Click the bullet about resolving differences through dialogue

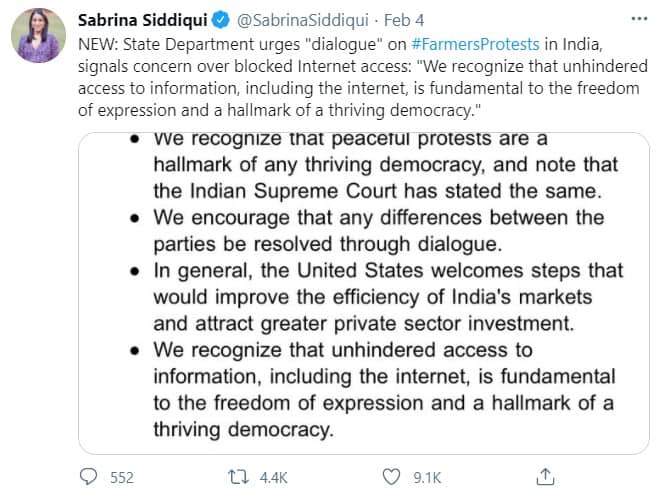click(x=380, y=230)
